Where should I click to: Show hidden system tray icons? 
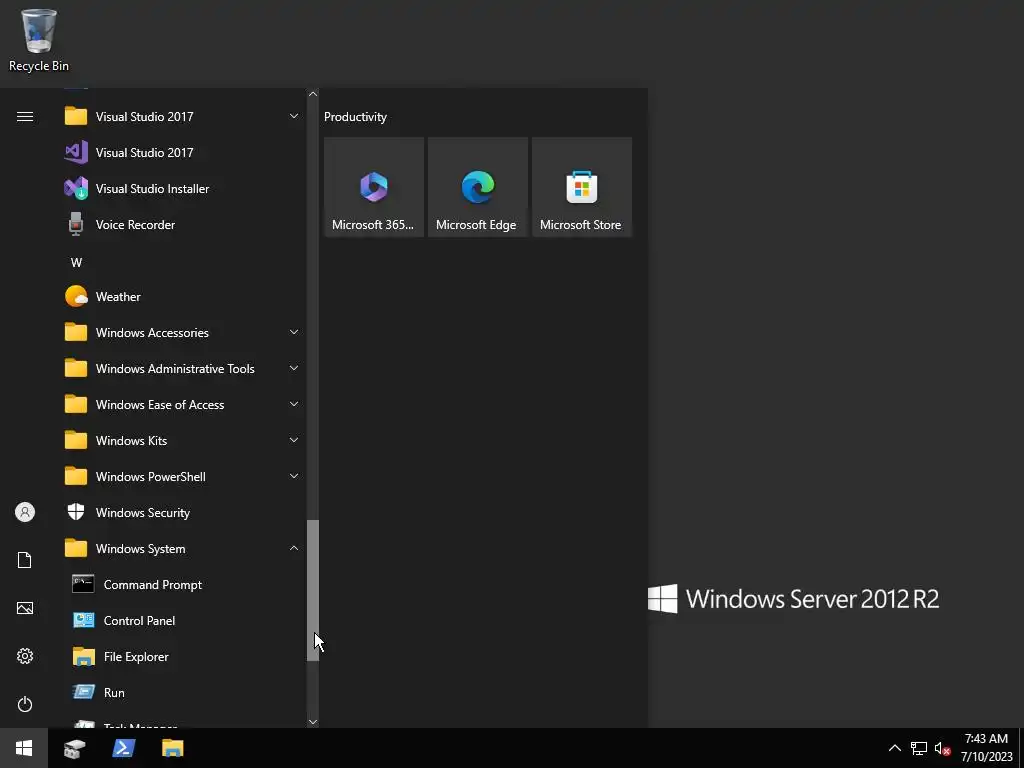pyautogui.click(x=895, y=748)
